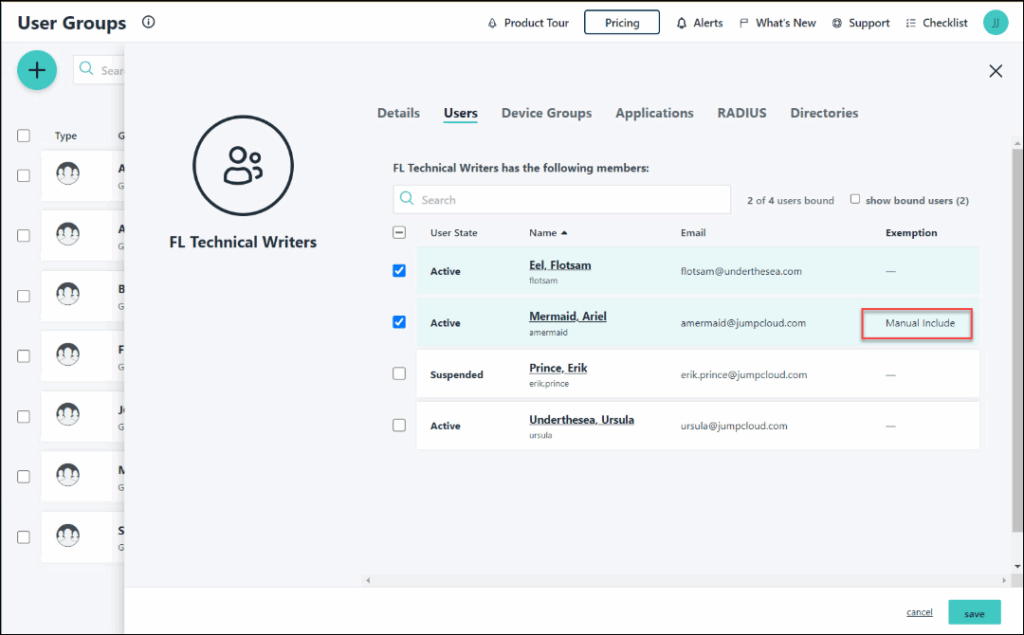
Task: Uncheck the Eel, Flotsam user checkbox
Action: click(x=399, y=271)
